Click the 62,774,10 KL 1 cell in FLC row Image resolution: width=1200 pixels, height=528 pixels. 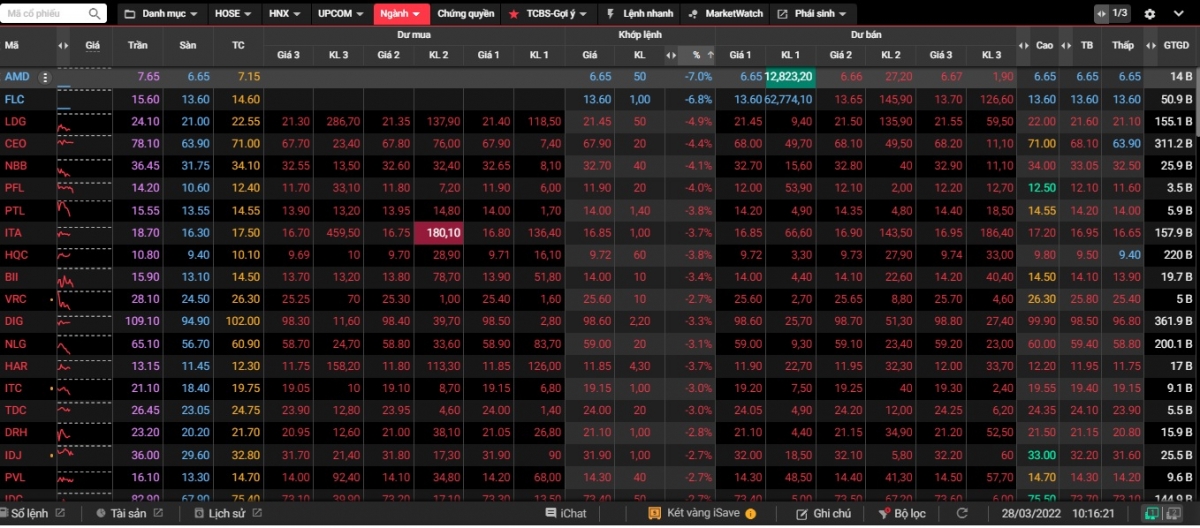point(790,99)
